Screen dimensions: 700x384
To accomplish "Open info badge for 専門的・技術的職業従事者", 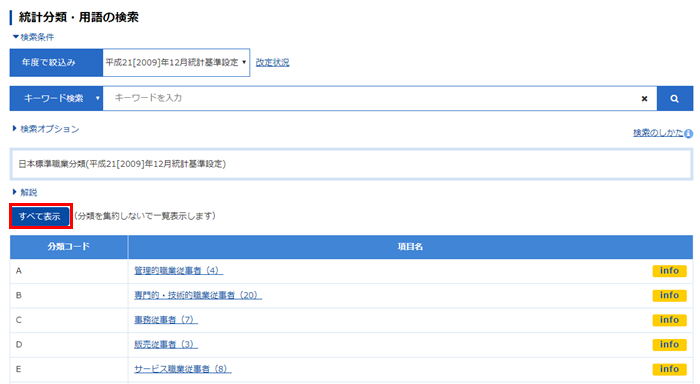I will coord(669,296).
